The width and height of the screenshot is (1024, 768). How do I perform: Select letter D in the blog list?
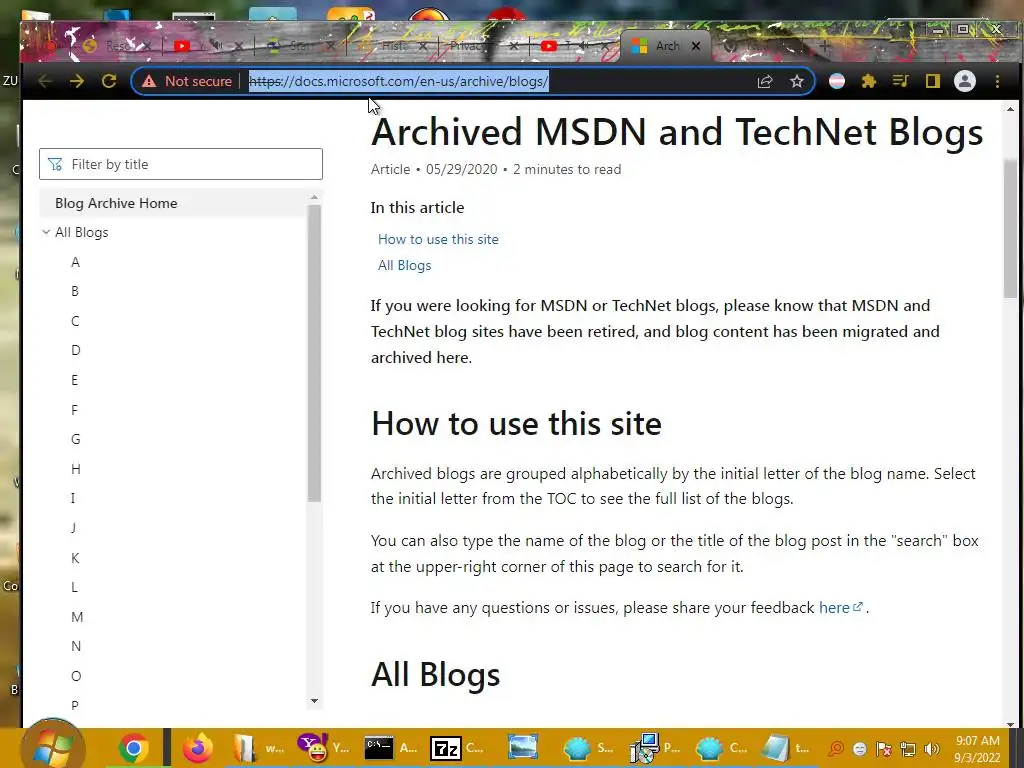pos(76,350)
